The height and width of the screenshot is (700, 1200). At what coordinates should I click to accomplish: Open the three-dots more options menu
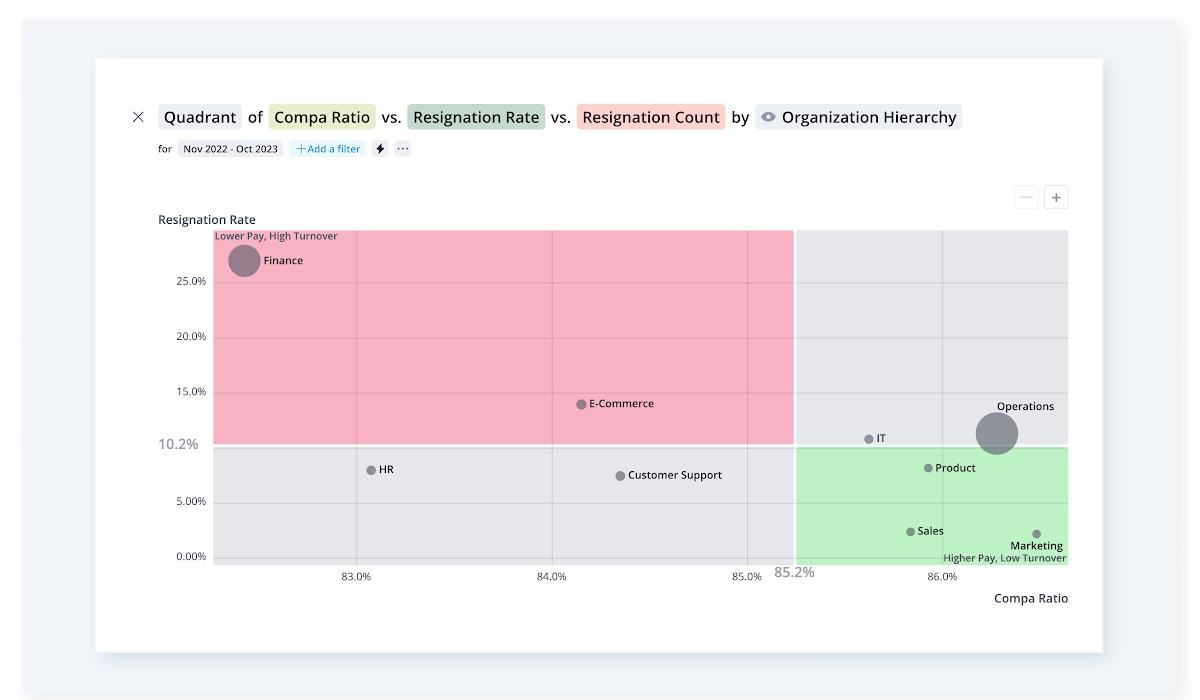point(403,149)
